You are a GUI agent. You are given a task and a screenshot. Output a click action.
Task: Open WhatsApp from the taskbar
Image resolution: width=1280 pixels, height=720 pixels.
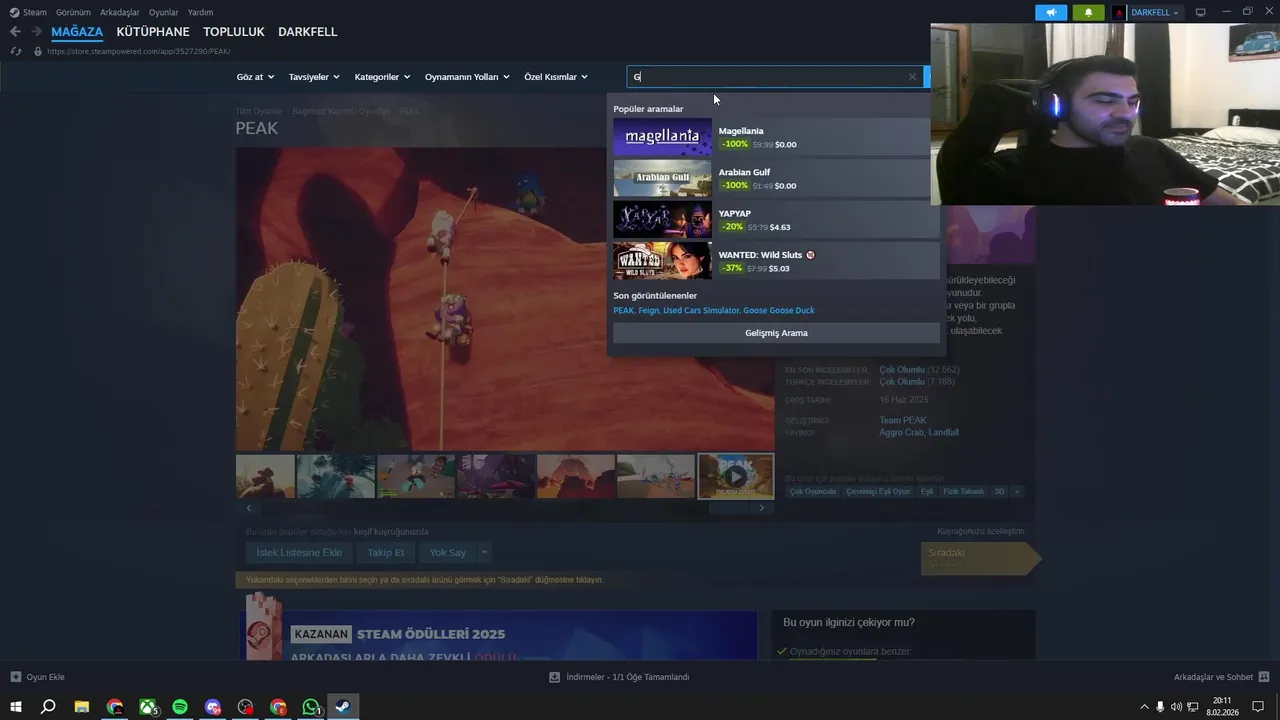(311, 707)
